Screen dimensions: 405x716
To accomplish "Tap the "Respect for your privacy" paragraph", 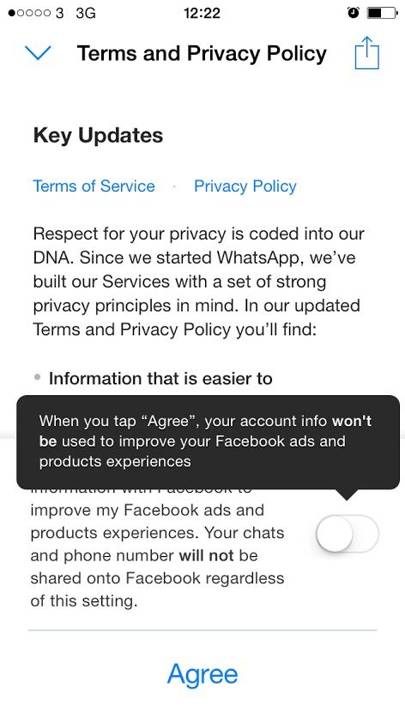I will point(199,281).
